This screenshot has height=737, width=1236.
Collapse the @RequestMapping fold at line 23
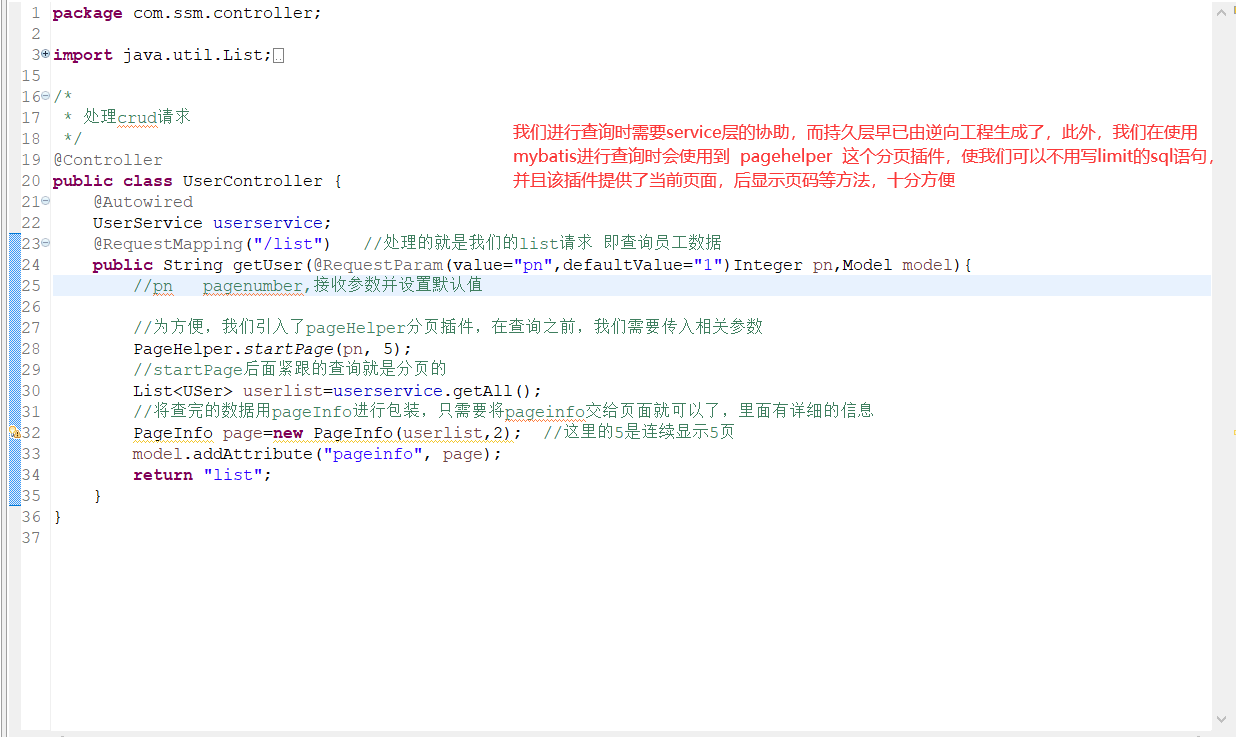[46, 243]
